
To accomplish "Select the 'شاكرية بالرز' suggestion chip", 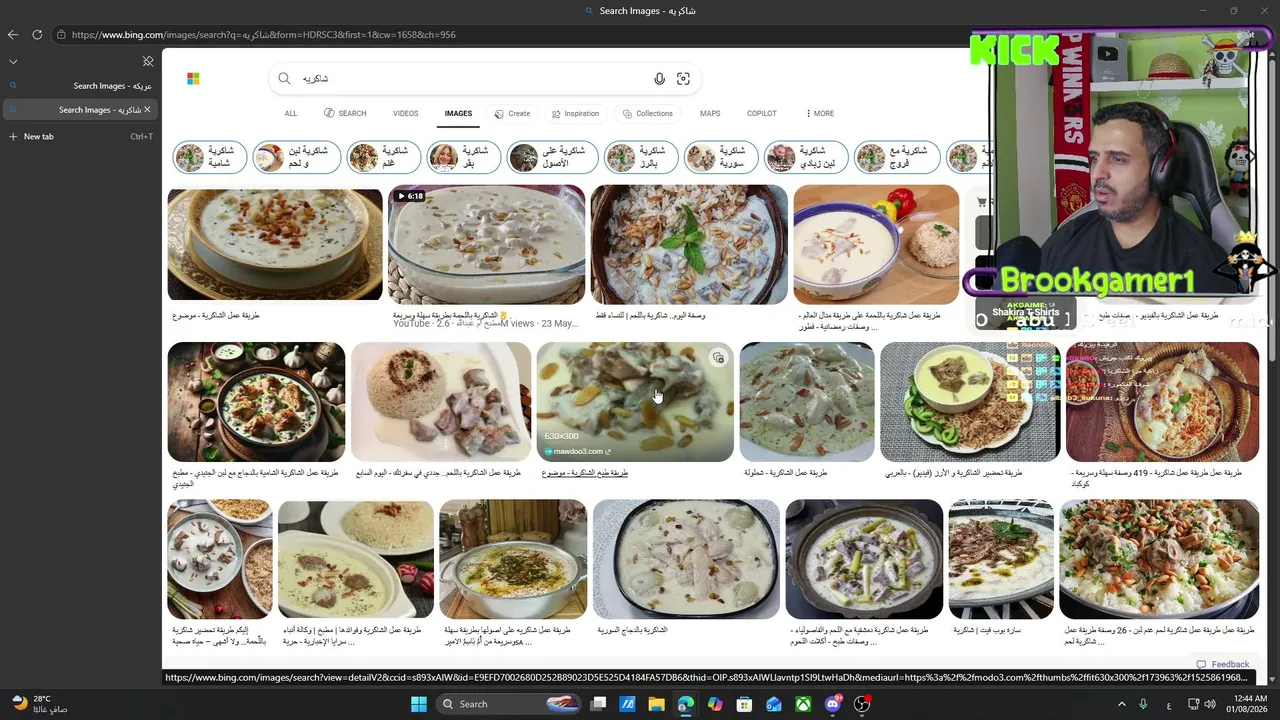I will [641, 157].
